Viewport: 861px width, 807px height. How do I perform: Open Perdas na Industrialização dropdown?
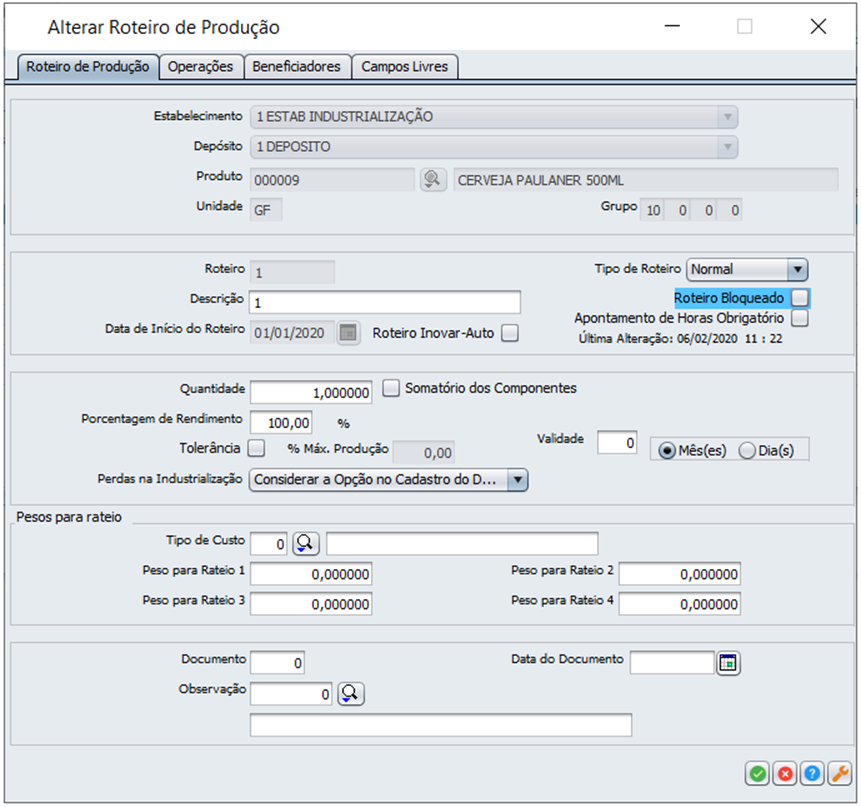pos(389,480)
